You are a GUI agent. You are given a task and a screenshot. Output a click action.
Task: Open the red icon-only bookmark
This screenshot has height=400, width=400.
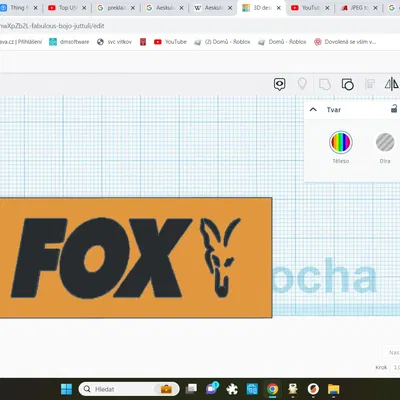(143, 42)
